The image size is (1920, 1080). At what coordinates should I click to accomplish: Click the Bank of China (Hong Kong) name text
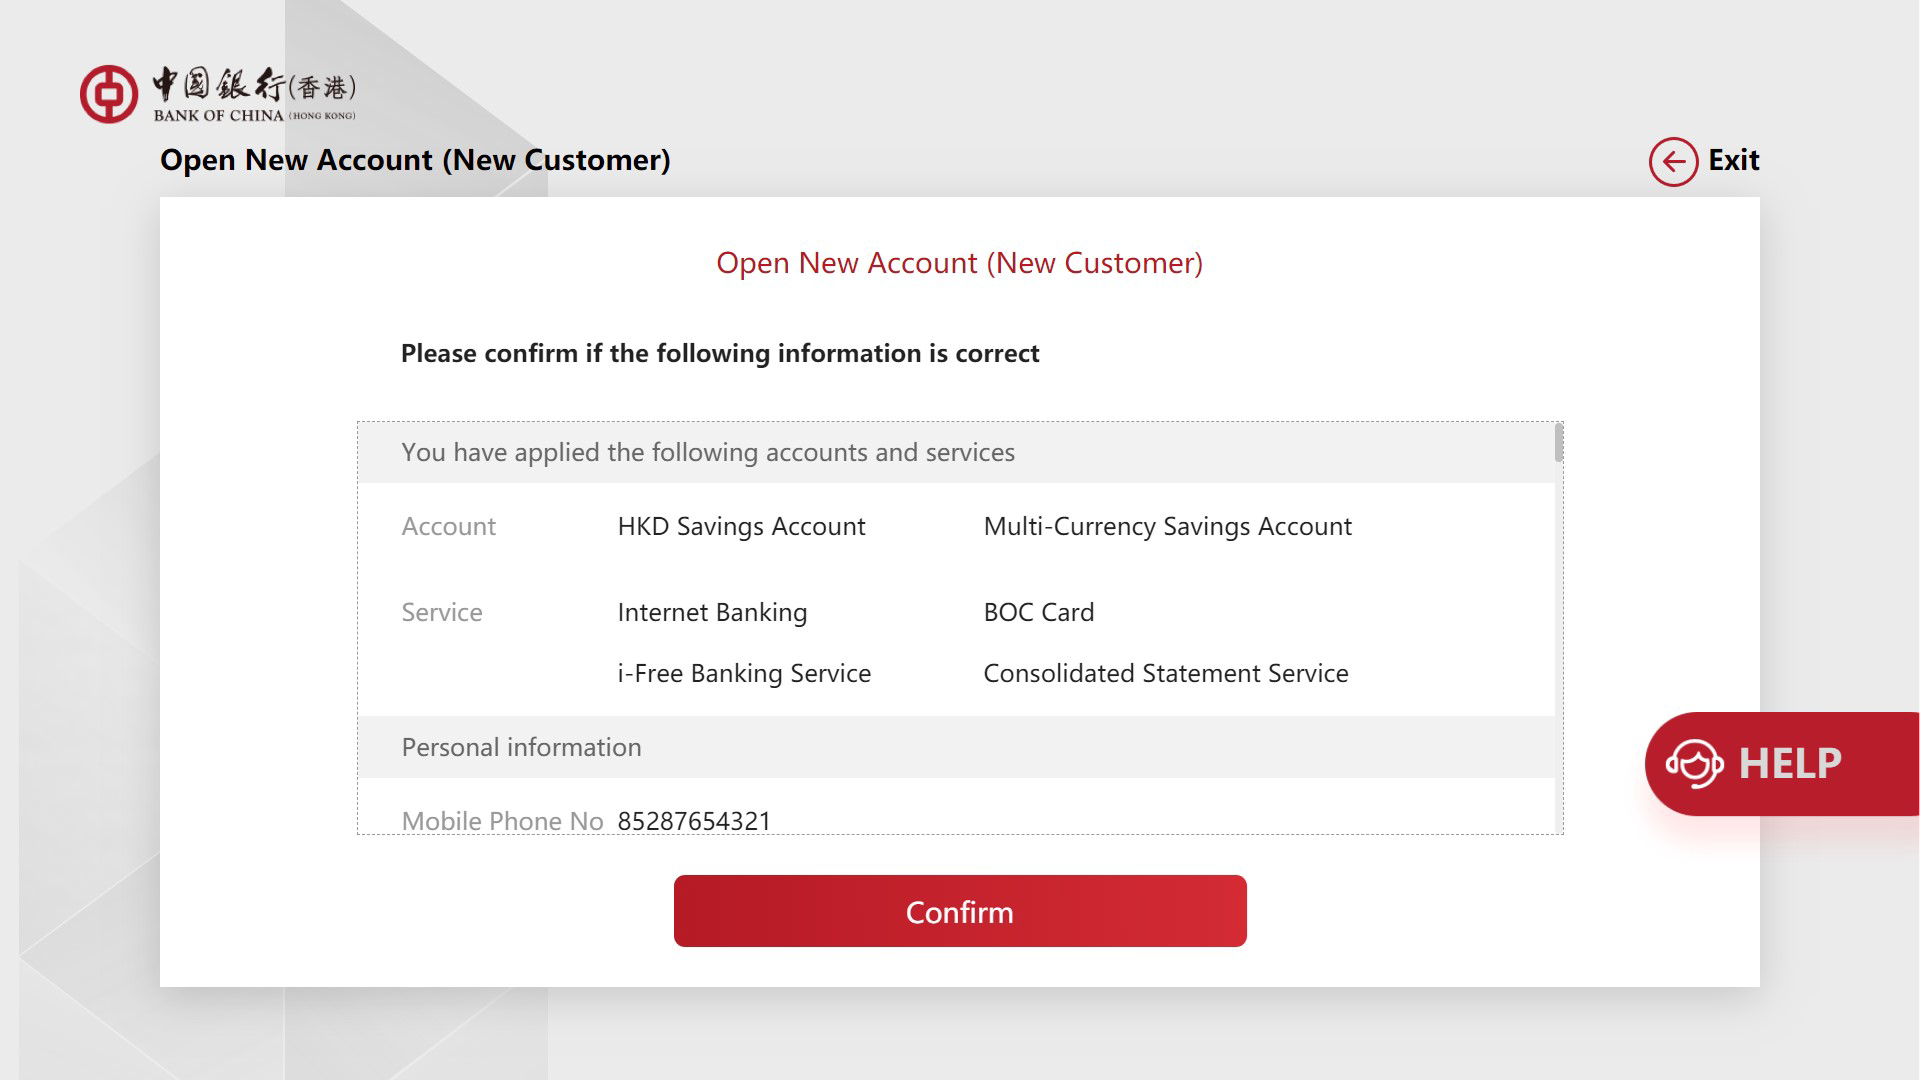pos(254,96)
